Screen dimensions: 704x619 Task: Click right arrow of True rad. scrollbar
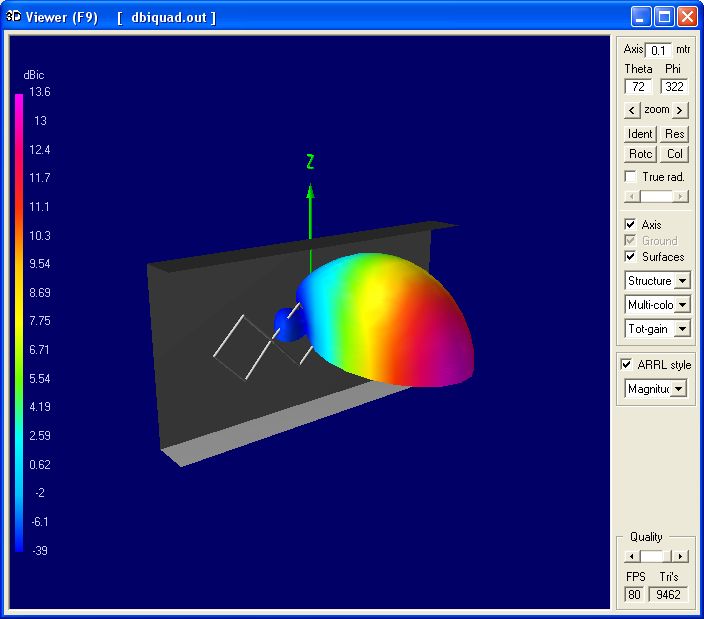coord(681,197)
